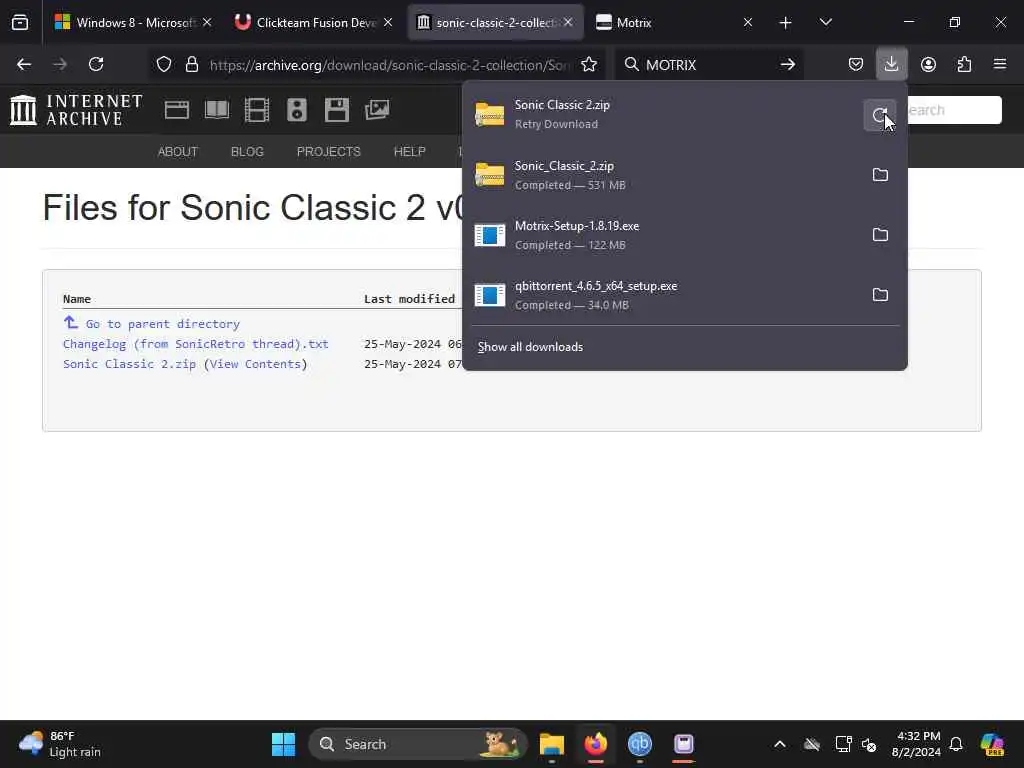Reload the current page
This screenshot has width=1024, height=768.
(x=96, y=64)
